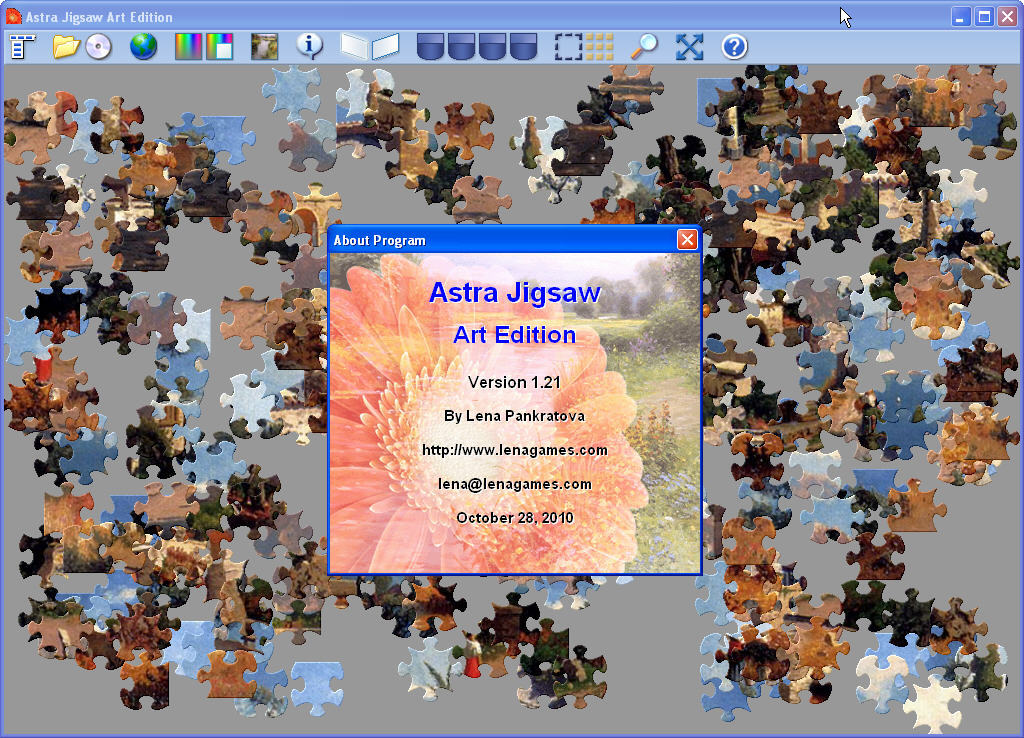Click the magnifying glass zoom icon
The image size is (1024, 738).
644,47
